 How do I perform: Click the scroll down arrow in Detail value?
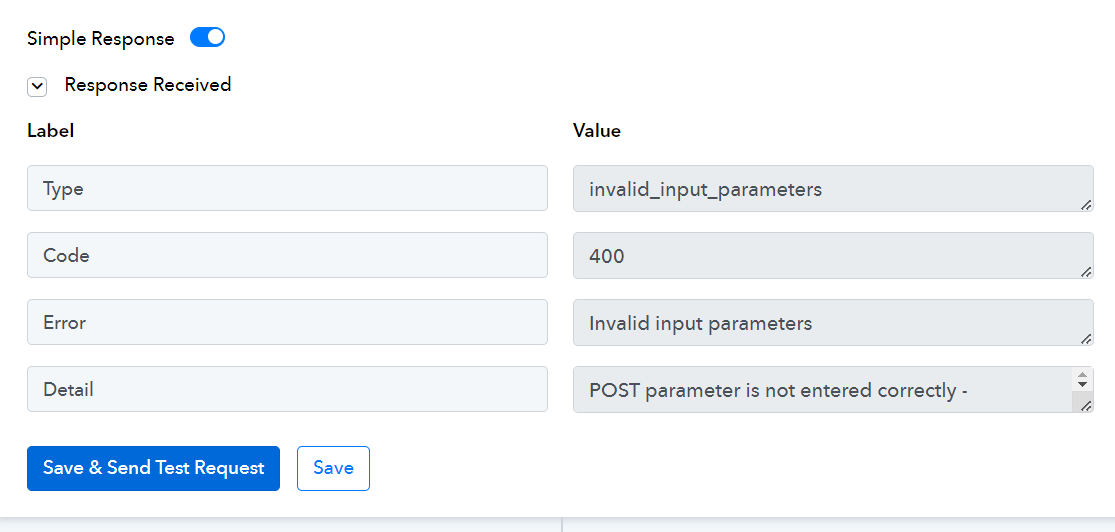(x=1082, y=384)
